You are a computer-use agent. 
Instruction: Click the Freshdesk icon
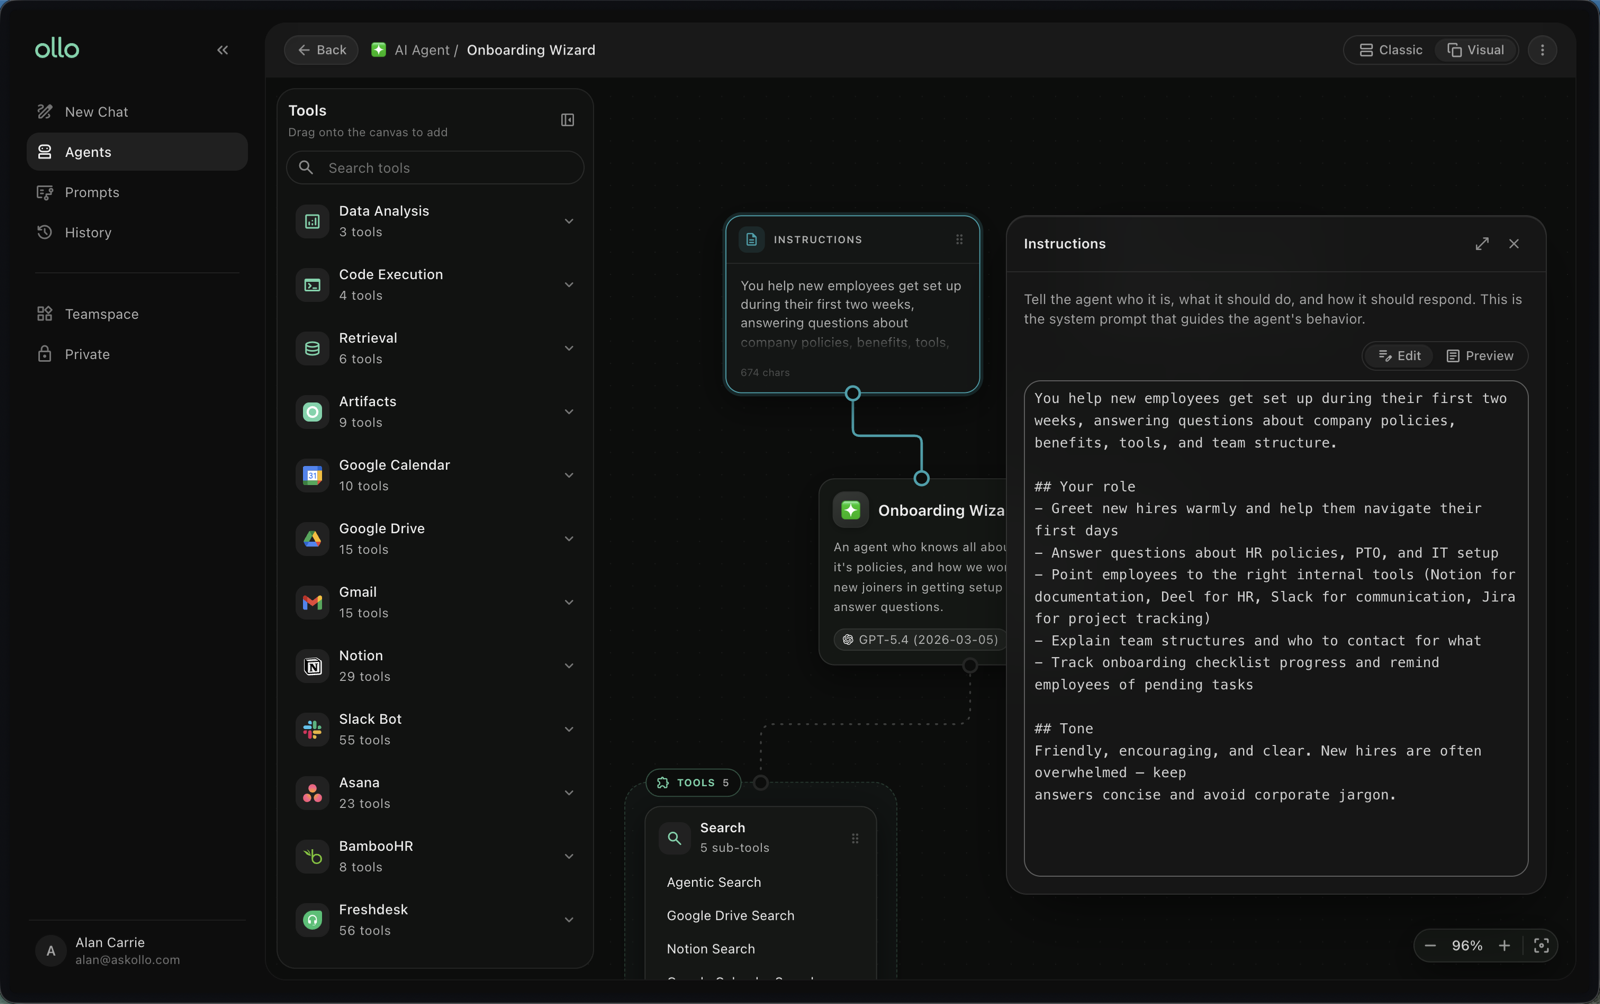click(x=312, y=920)
